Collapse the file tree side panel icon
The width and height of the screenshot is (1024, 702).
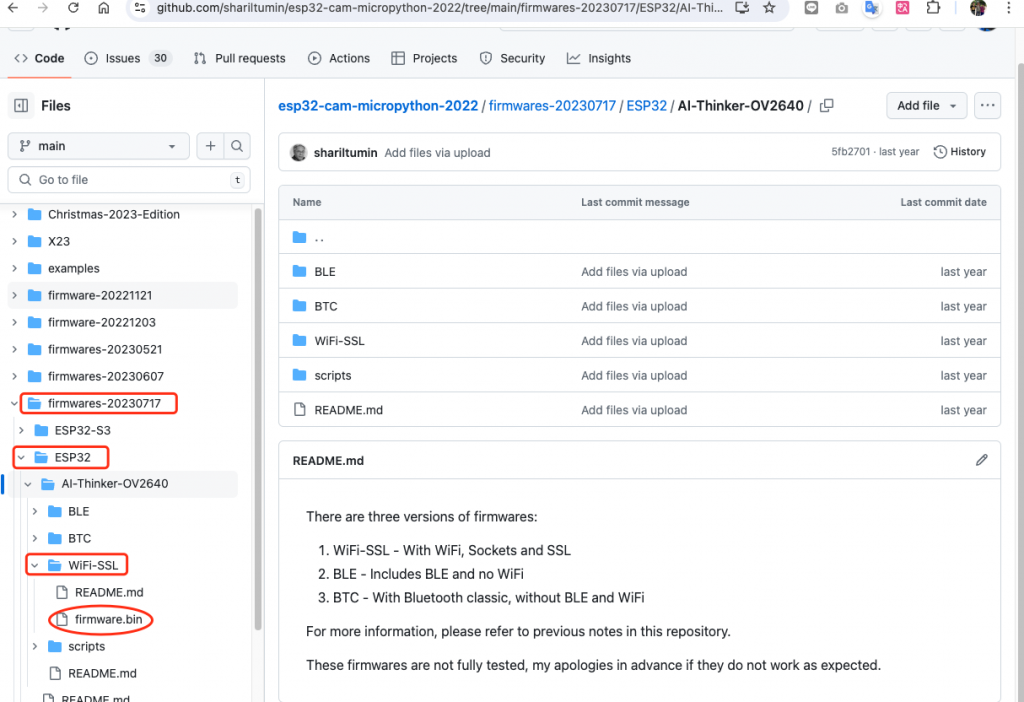pos(21,106)
